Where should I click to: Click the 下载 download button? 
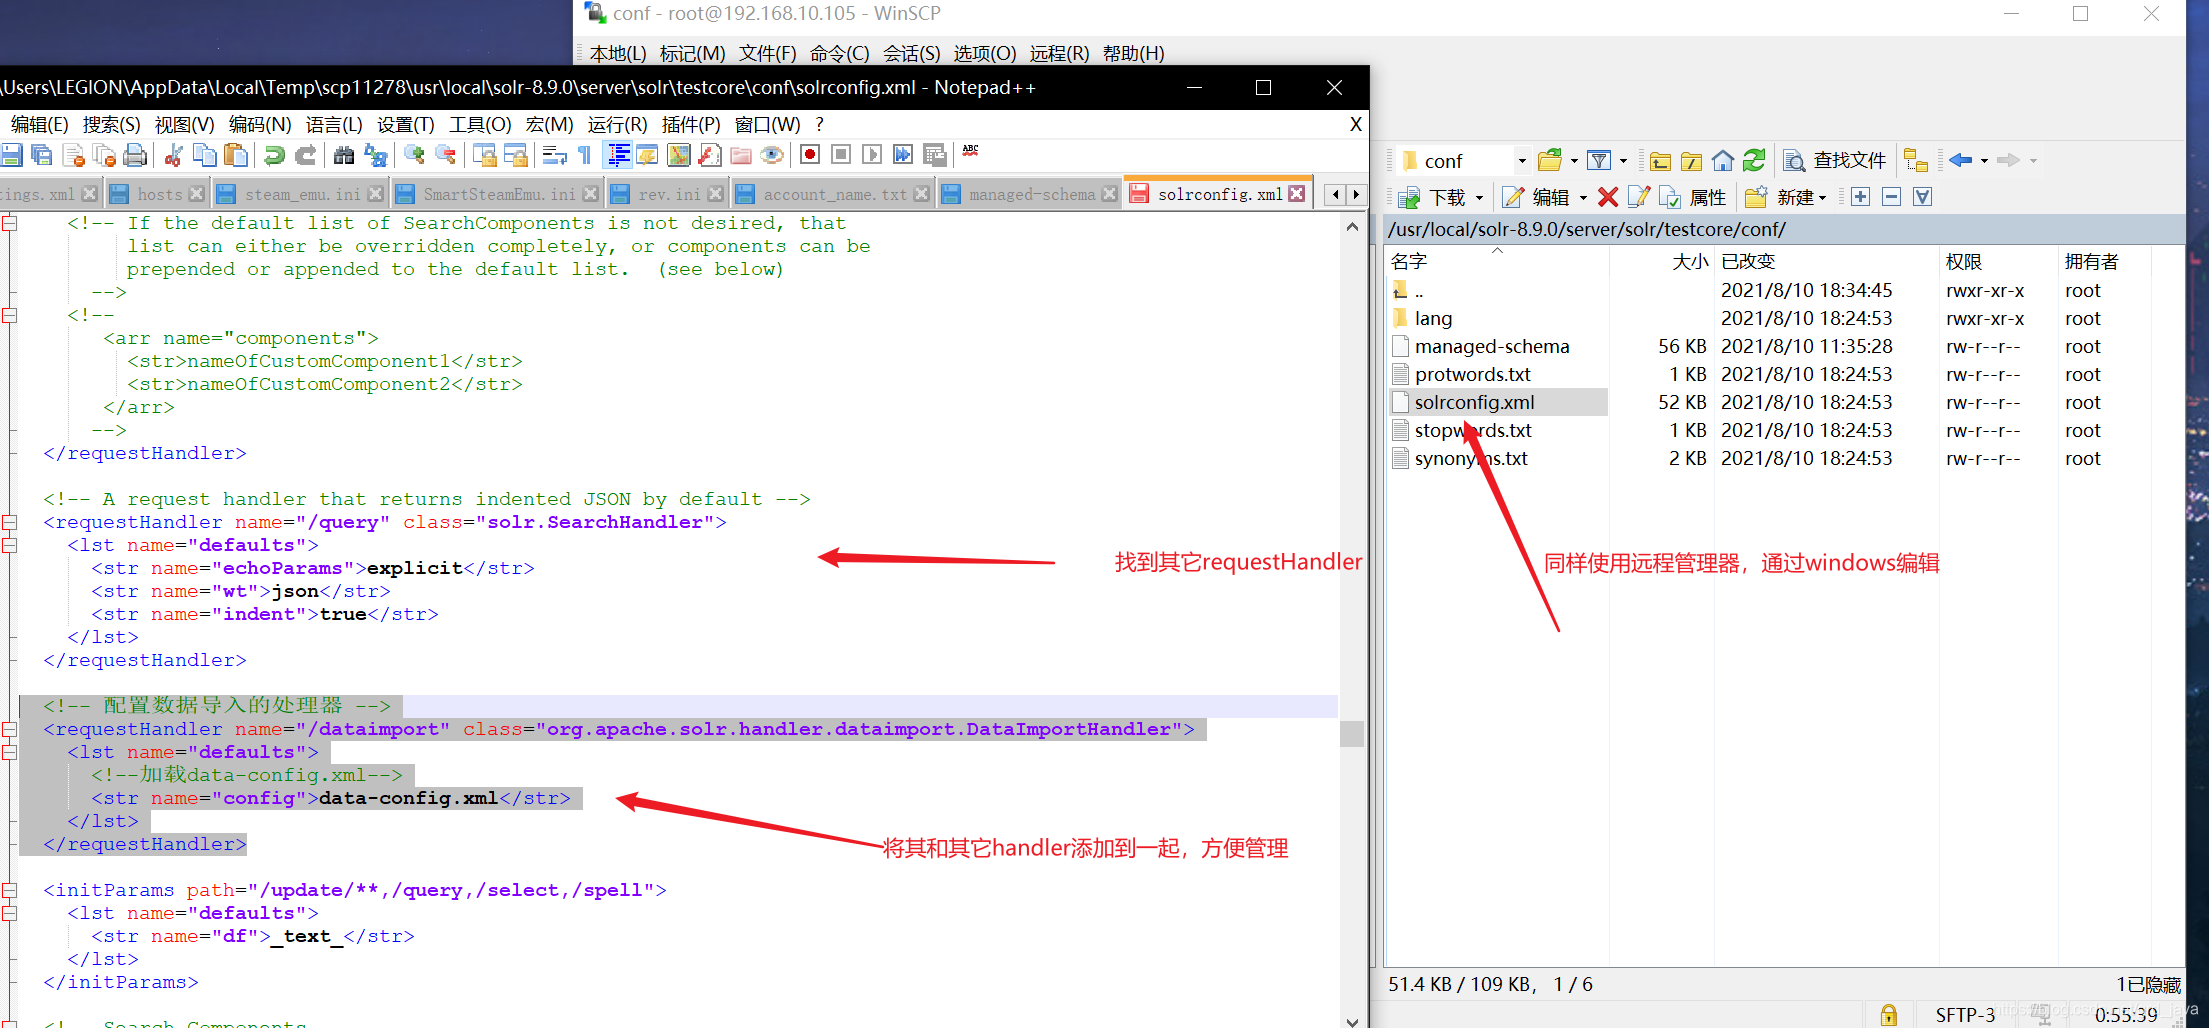pos(1432,197)
